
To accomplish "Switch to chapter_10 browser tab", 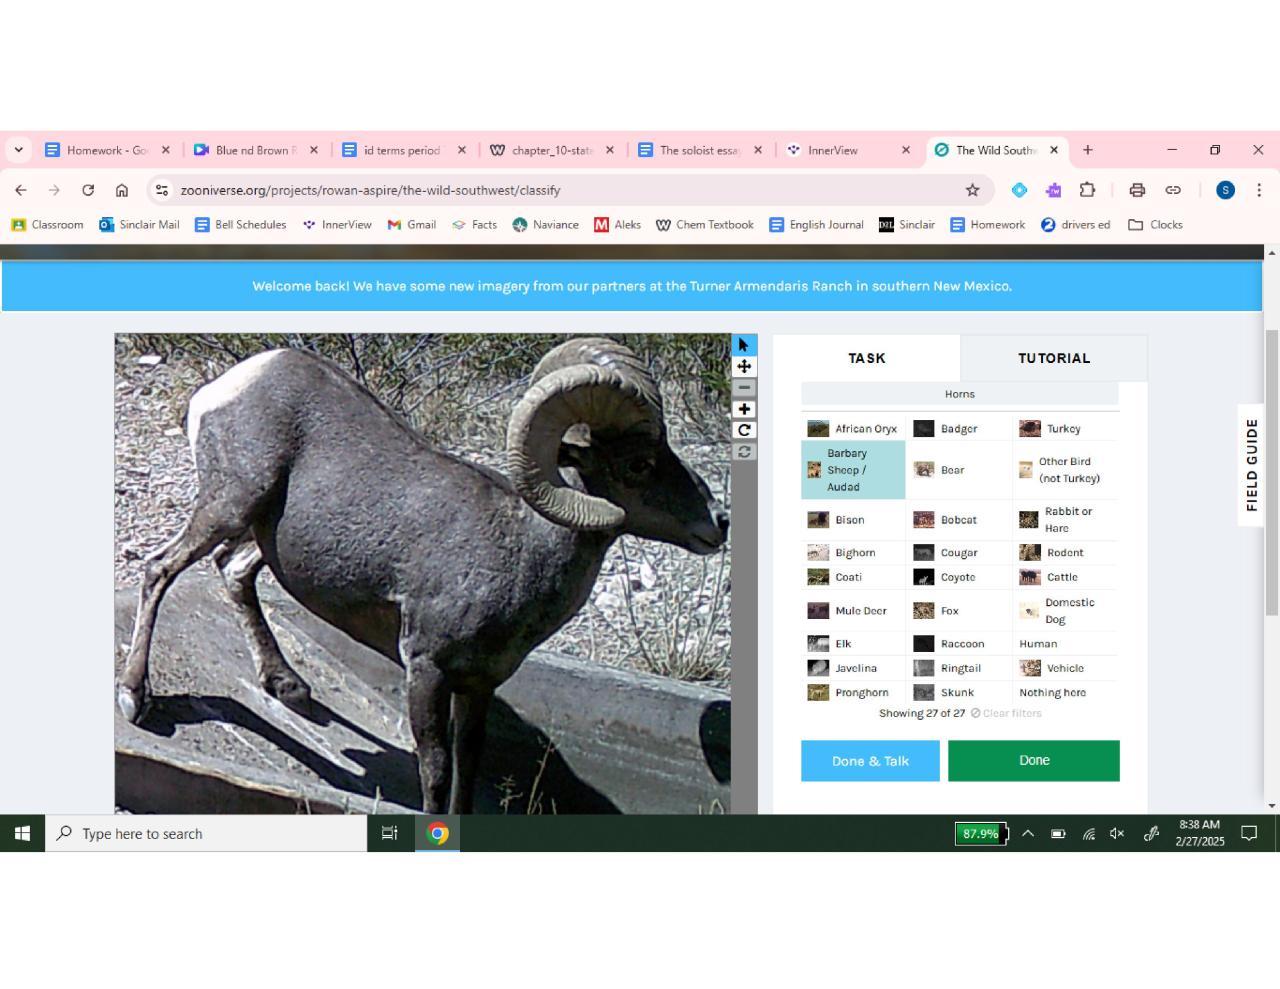I will [552, 150].
